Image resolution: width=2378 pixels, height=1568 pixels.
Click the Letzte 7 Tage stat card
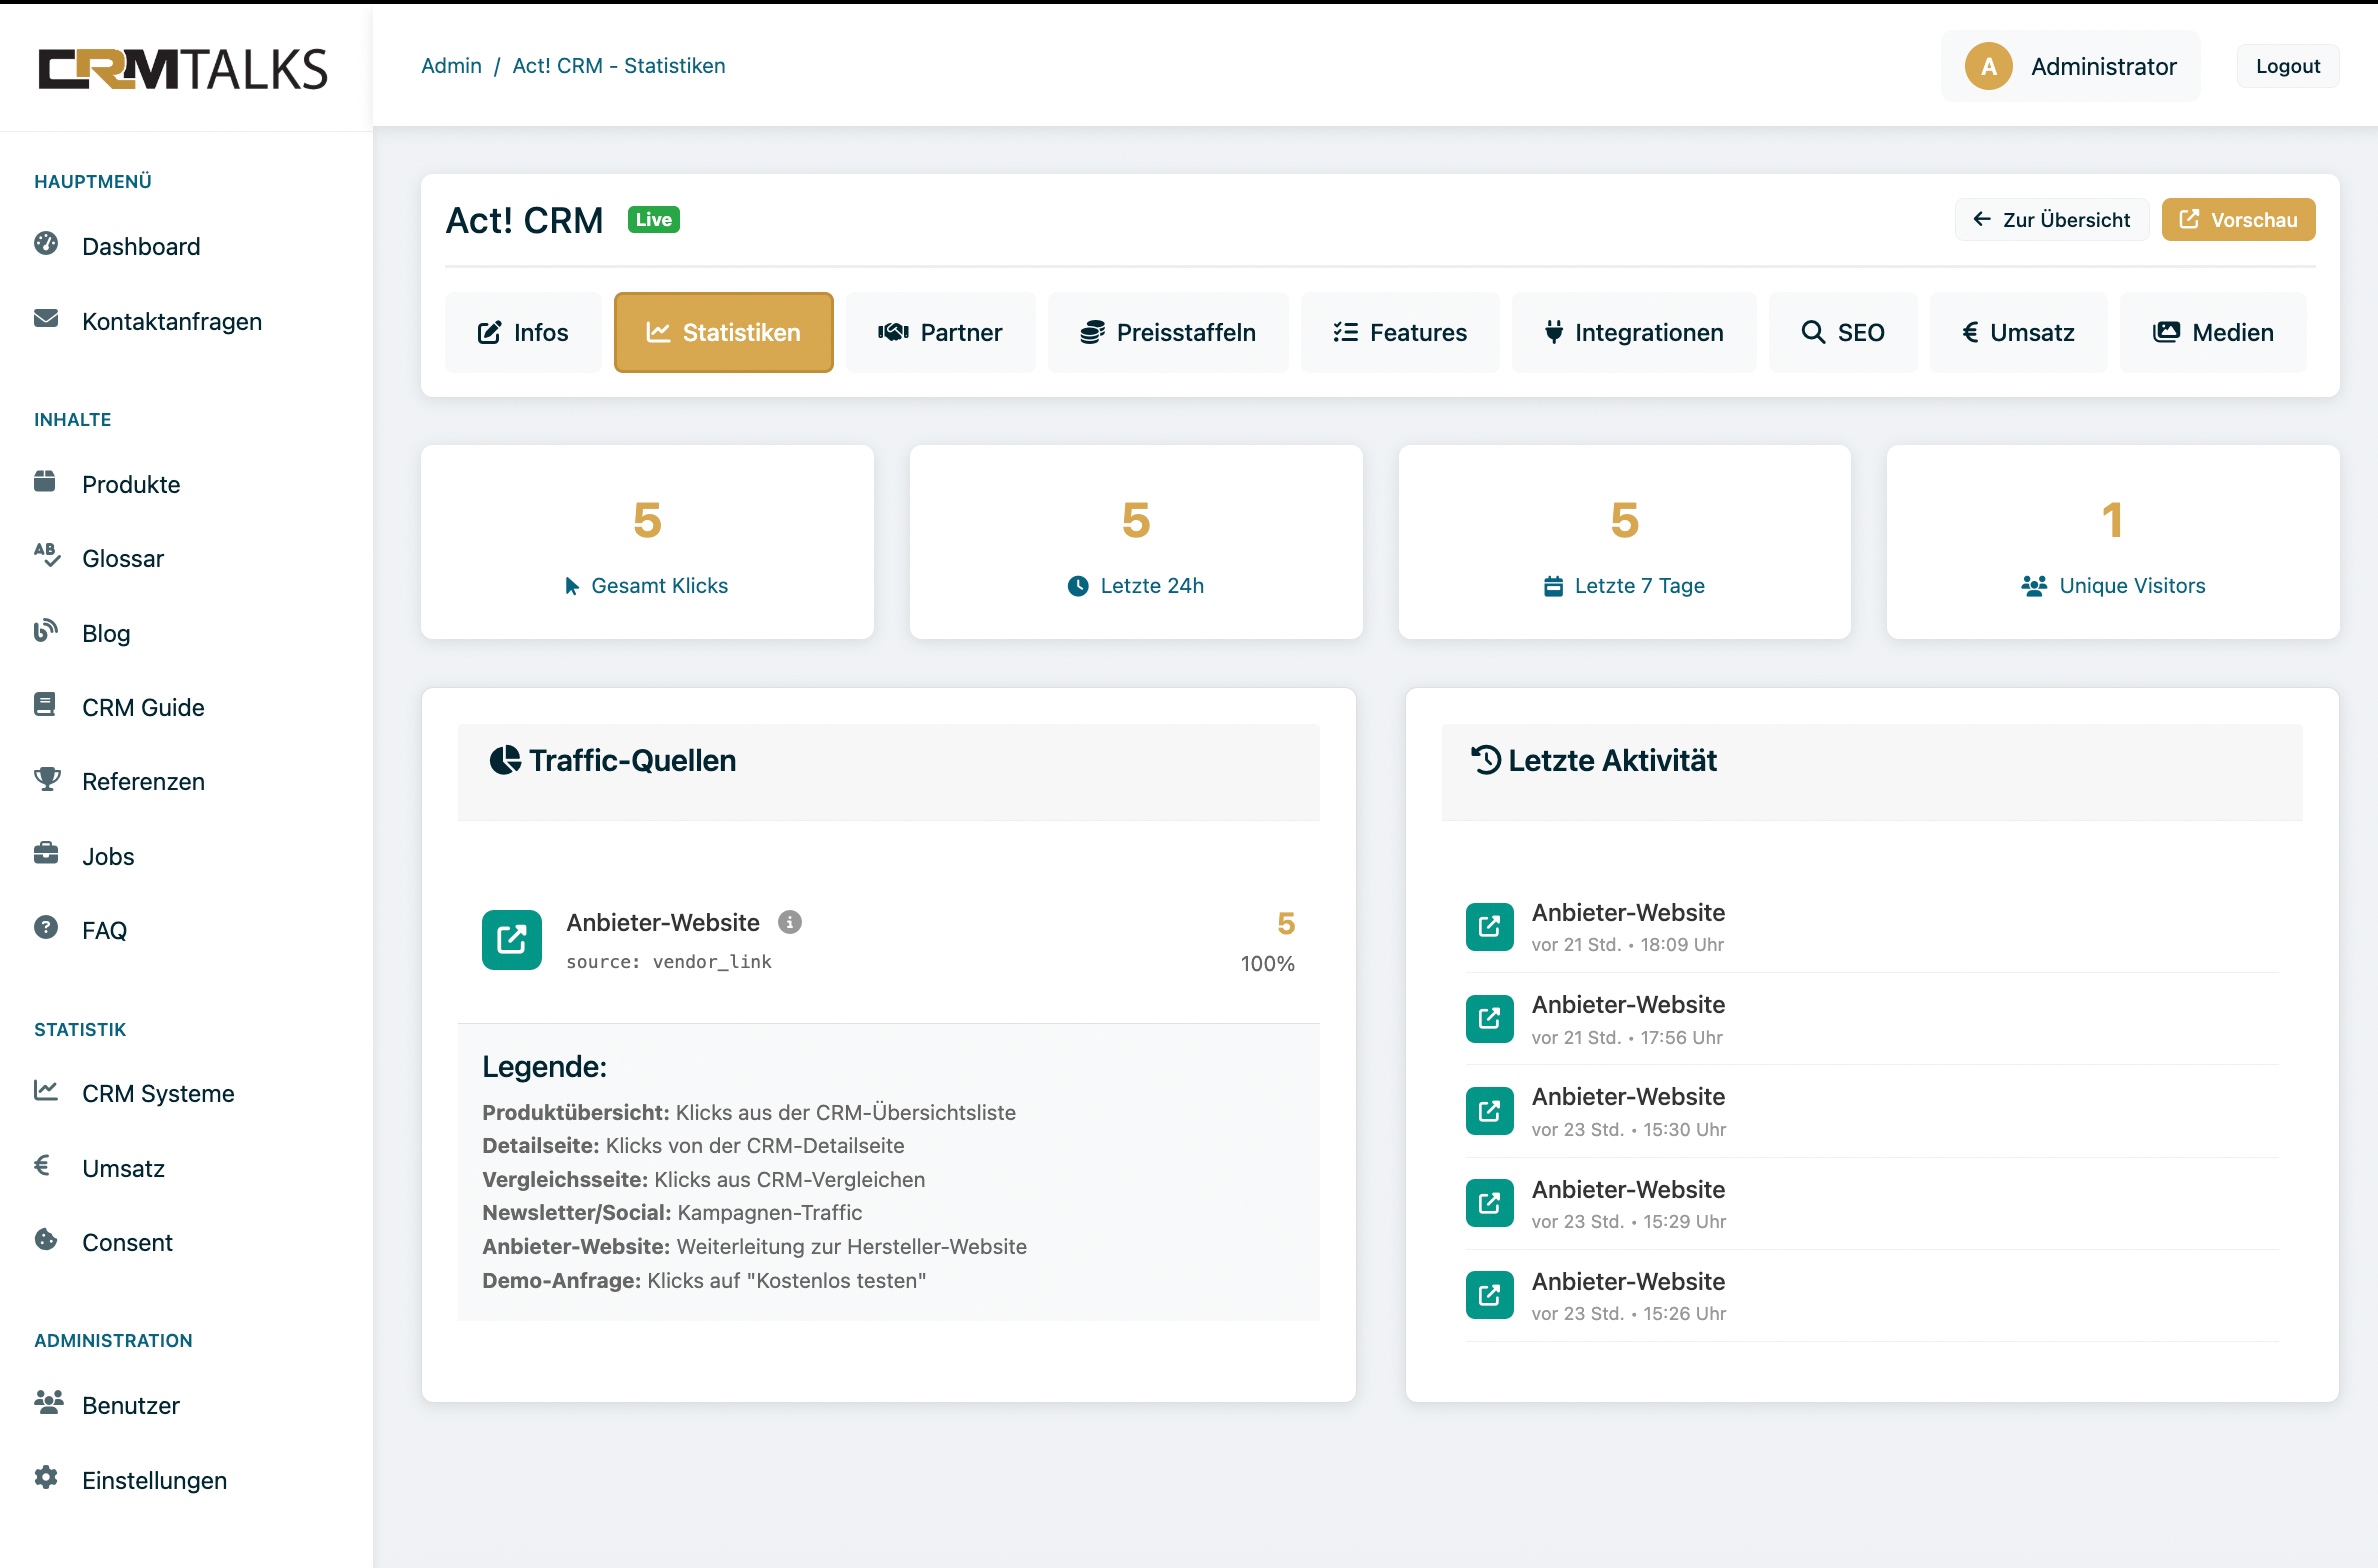point(1625,542)
